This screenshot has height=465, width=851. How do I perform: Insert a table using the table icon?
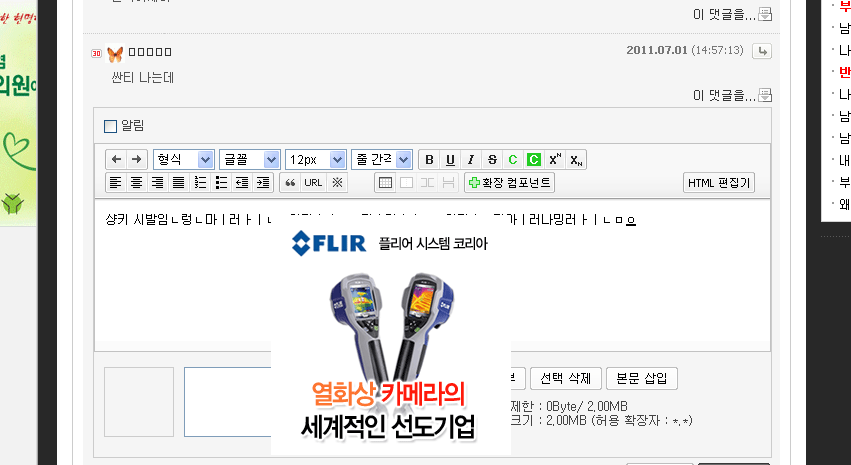(x=385, y=183)
